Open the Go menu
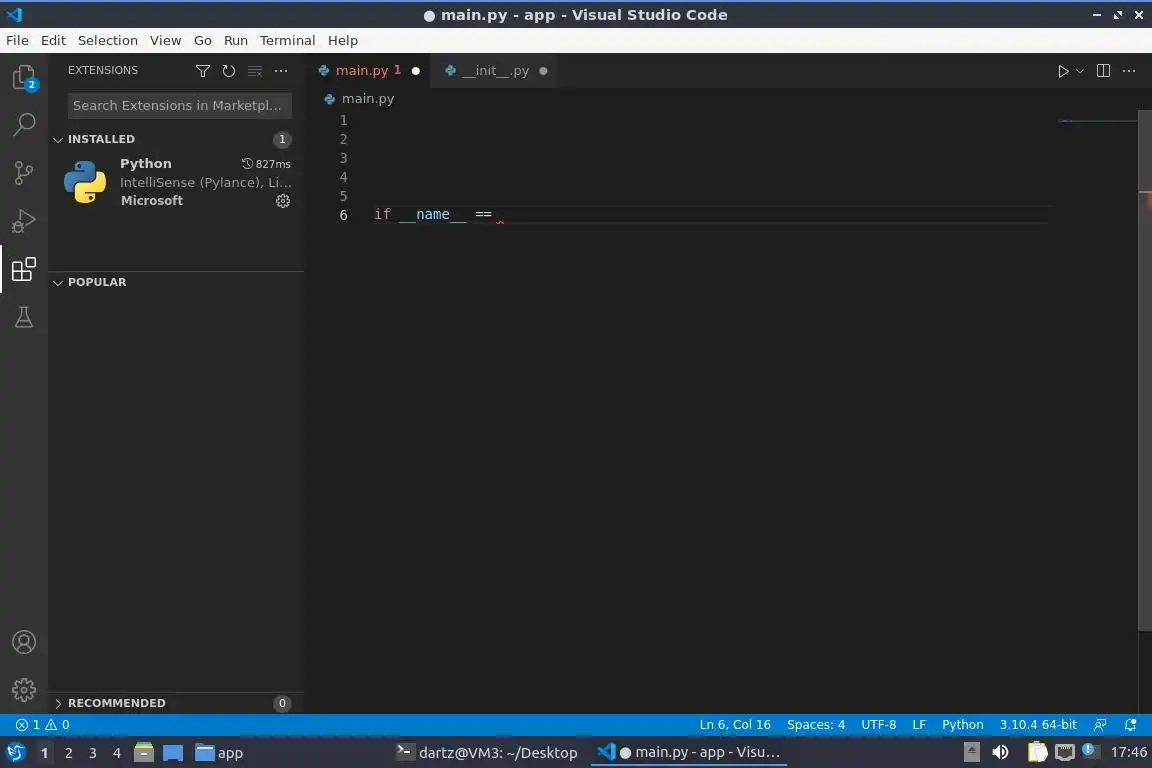Image resolution: width=1152 pixels, height=768 pixels. click(x=203, y=40)
